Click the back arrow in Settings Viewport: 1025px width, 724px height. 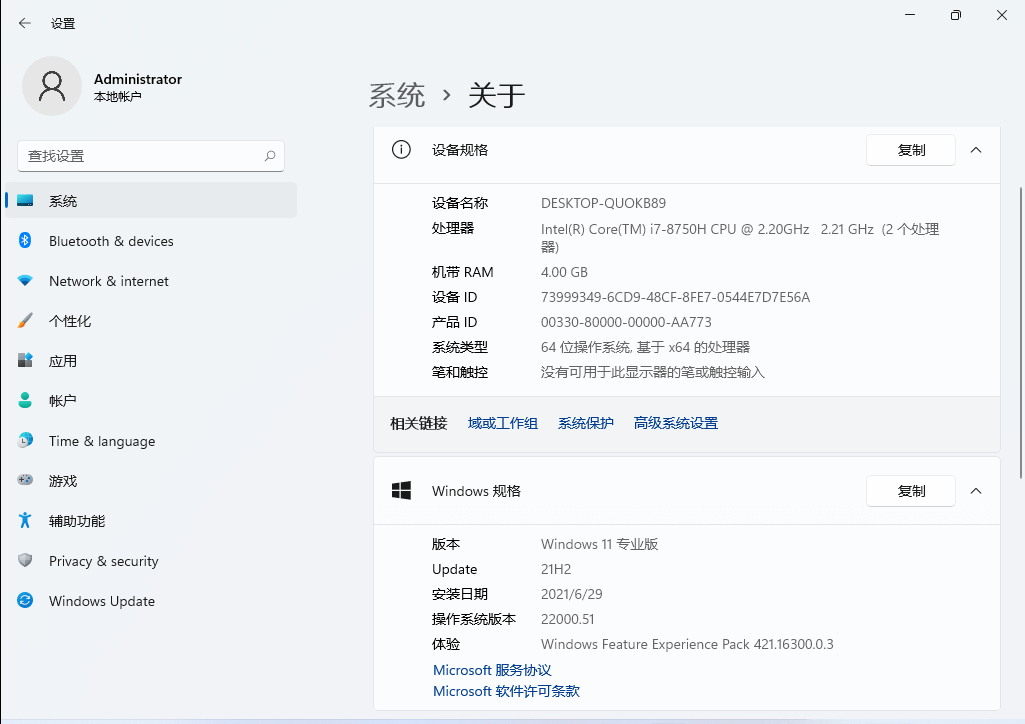(x=25, y=23)
